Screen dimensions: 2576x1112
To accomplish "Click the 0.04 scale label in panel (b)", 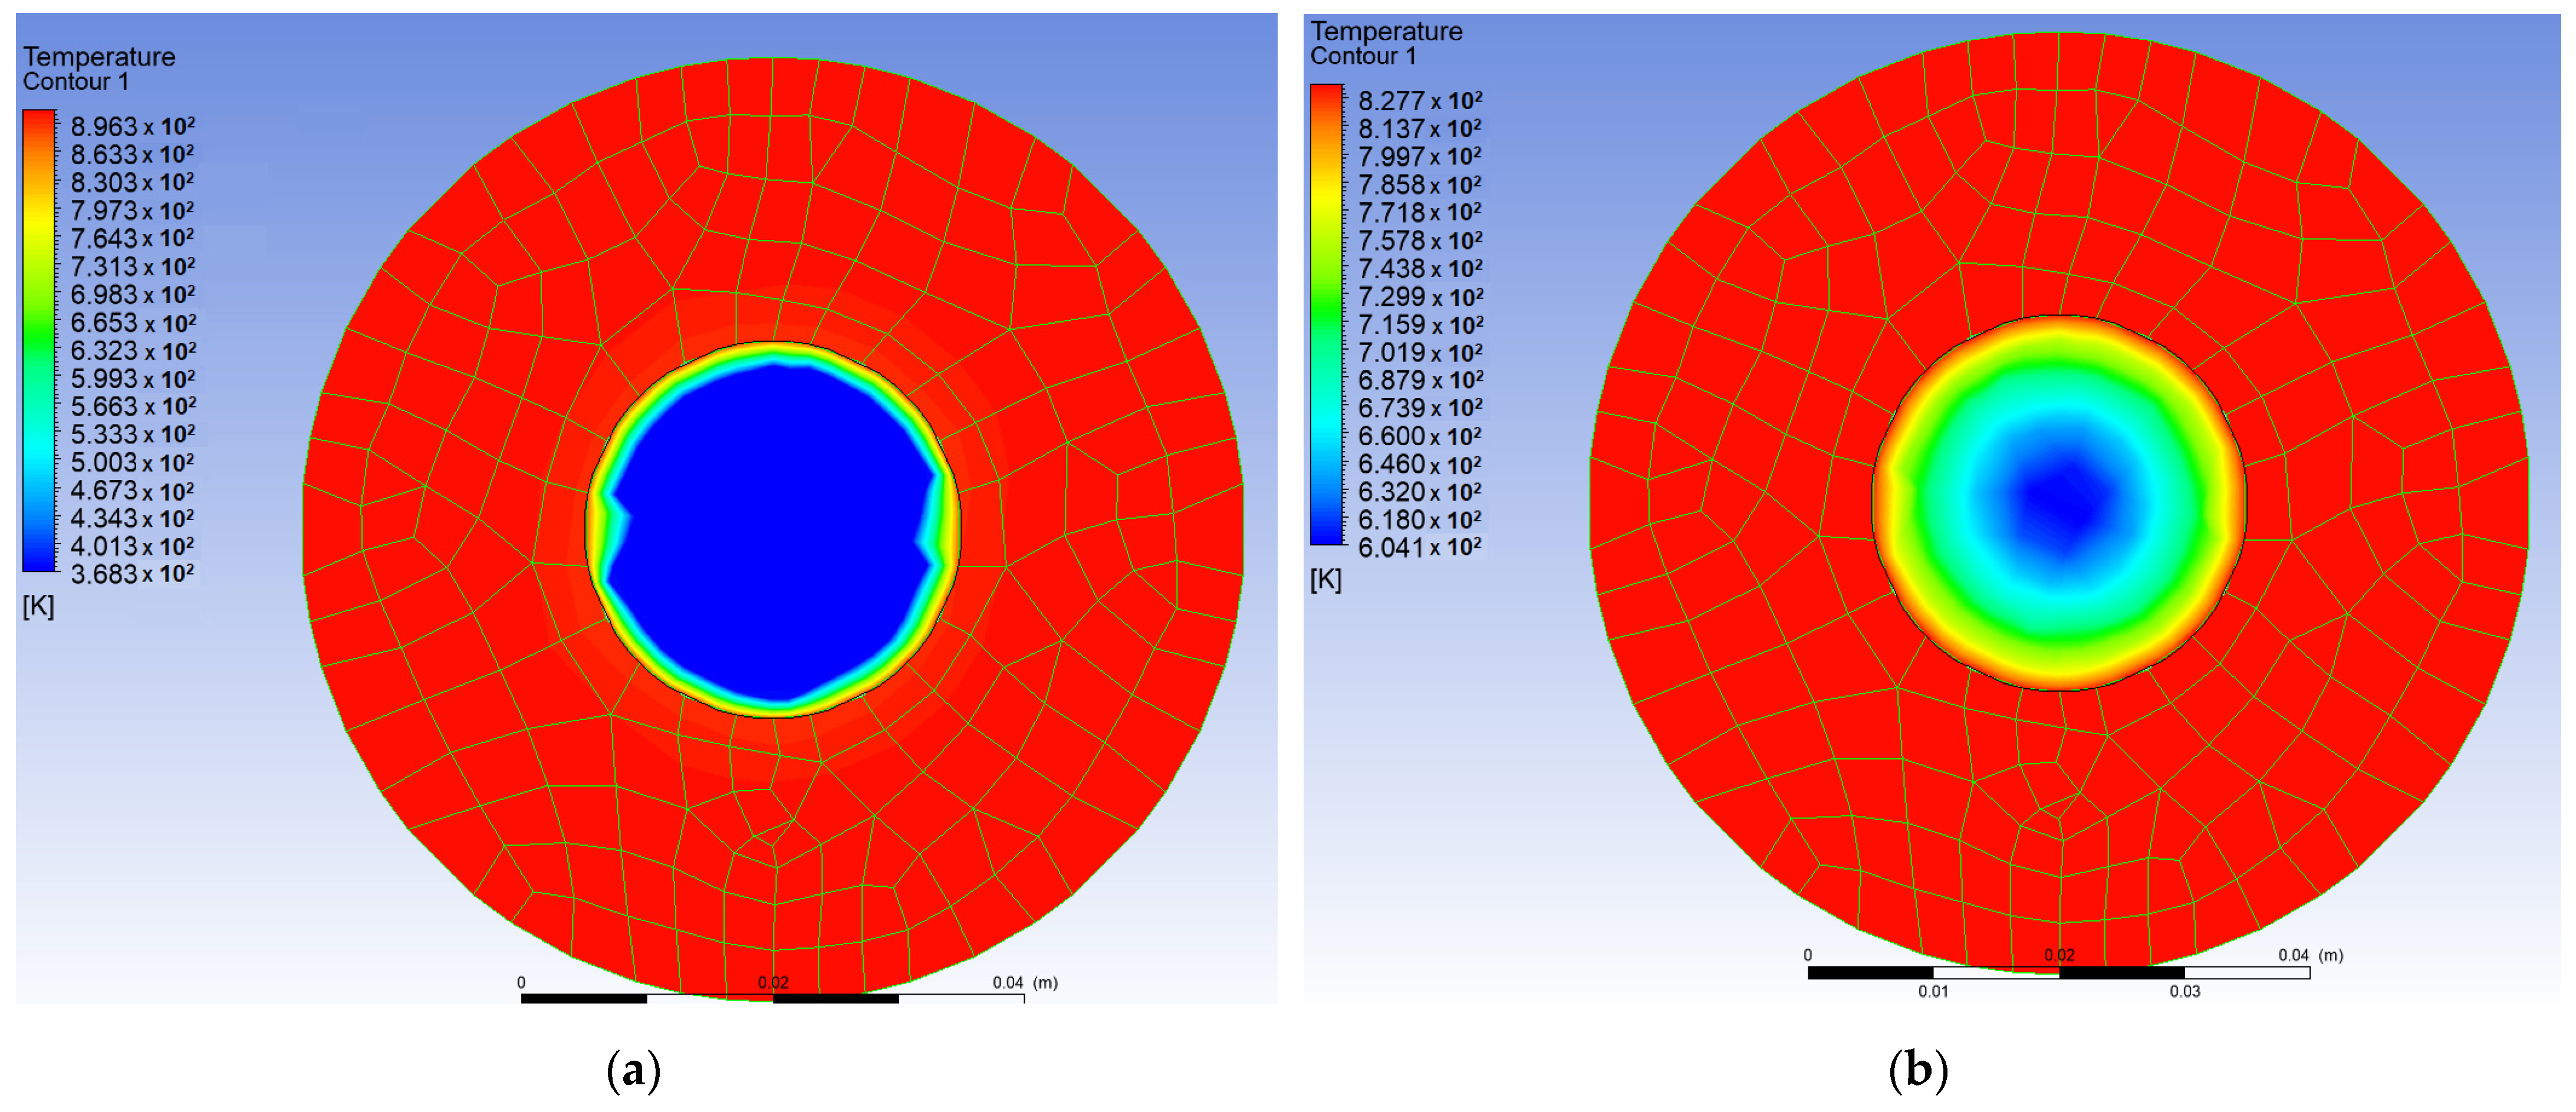I will [2294, 955].
